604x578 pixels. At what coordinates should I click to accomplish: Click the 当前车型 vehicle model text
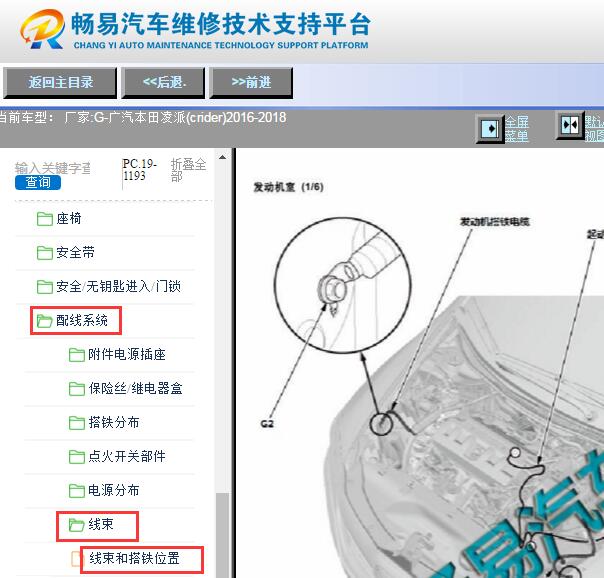pos(142,117)
